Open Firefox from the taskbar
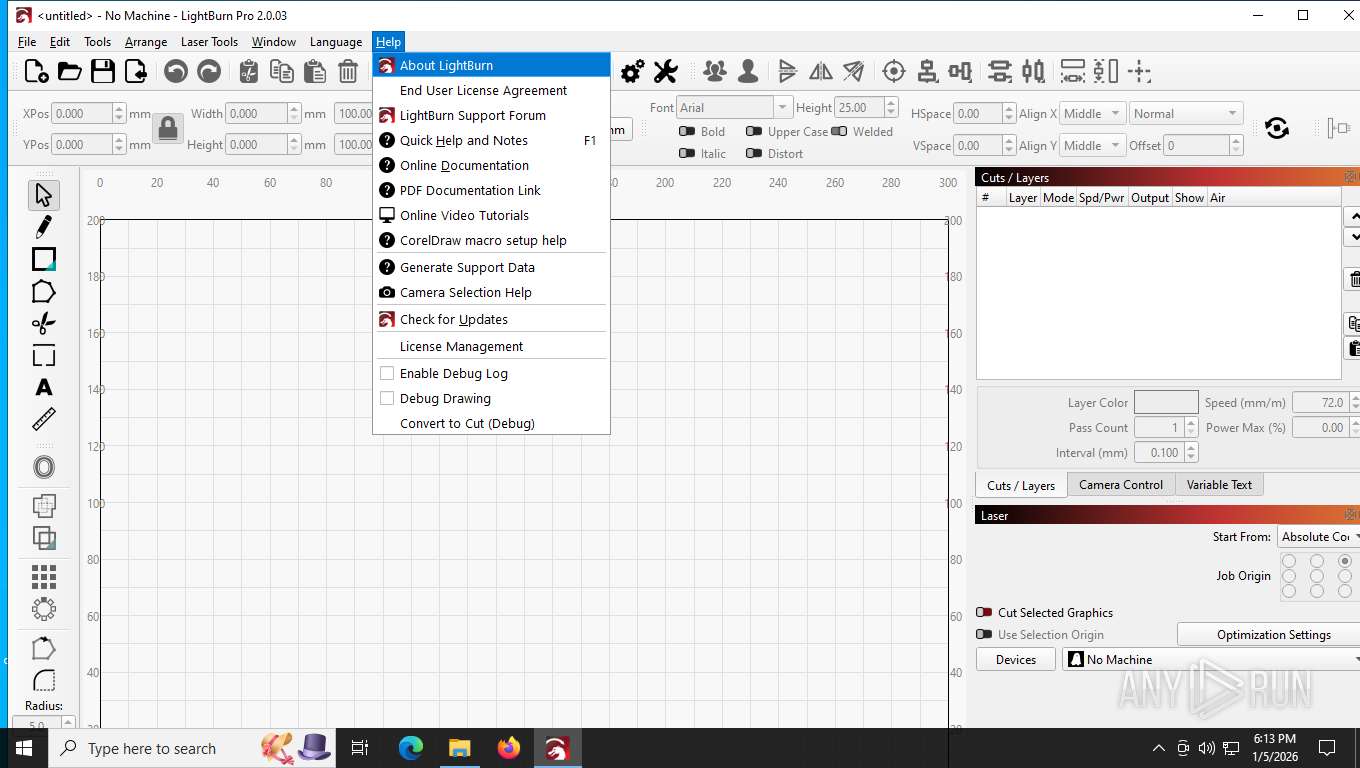 [509, 748]
